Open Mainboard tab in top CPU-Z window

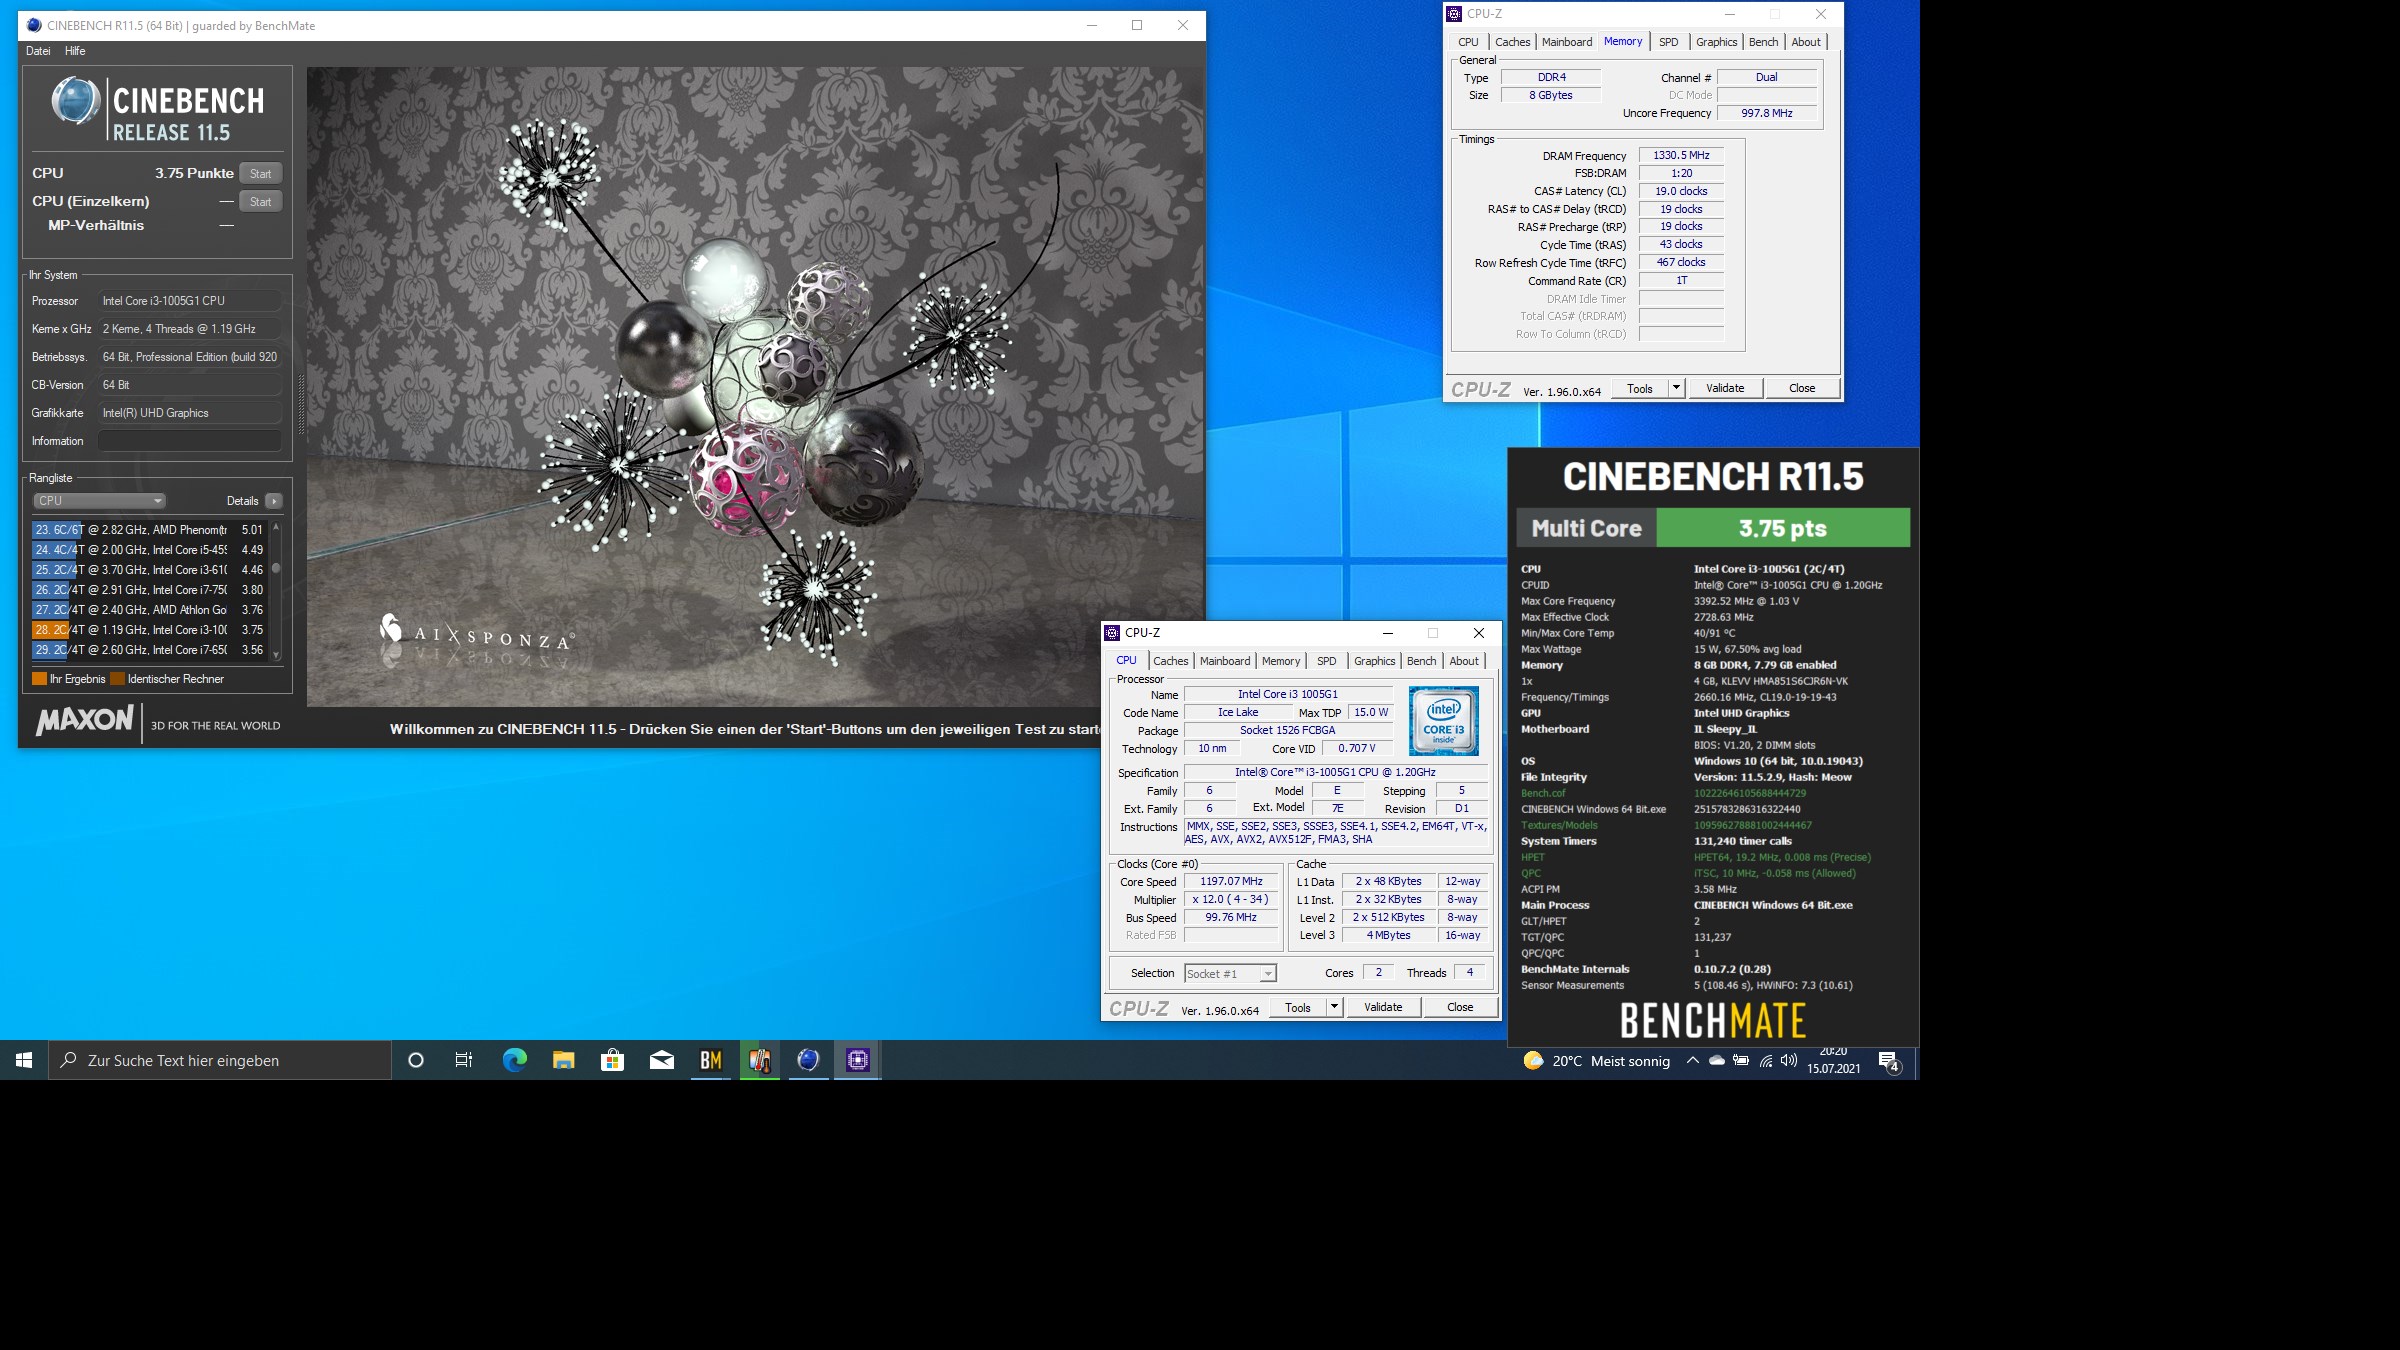click(1566, 42)
